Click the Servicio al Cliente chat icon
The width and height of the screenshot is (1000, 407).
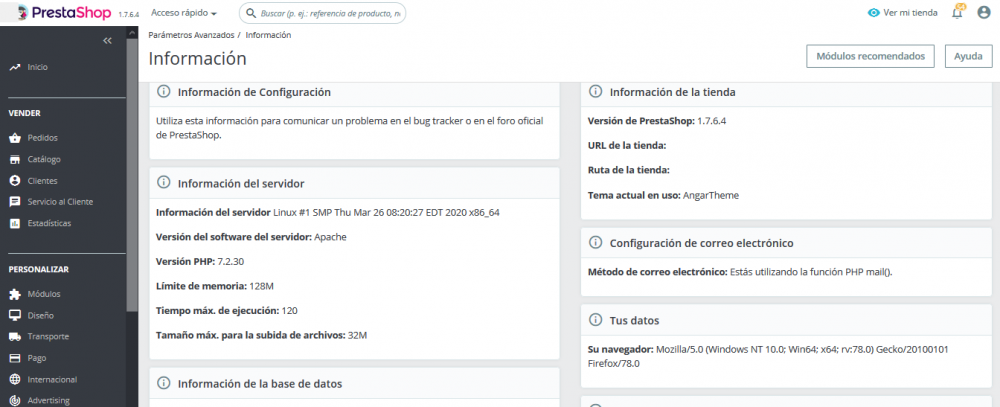pyautogui.click(x=15, y=202)
